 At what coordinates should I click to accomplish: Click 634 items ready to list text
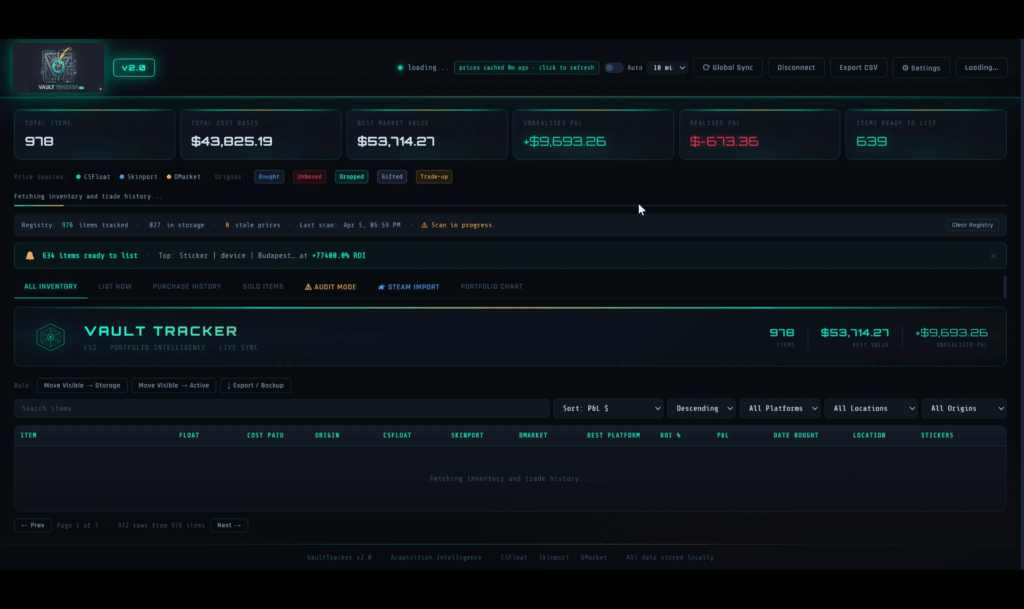(x=90, y=256)
